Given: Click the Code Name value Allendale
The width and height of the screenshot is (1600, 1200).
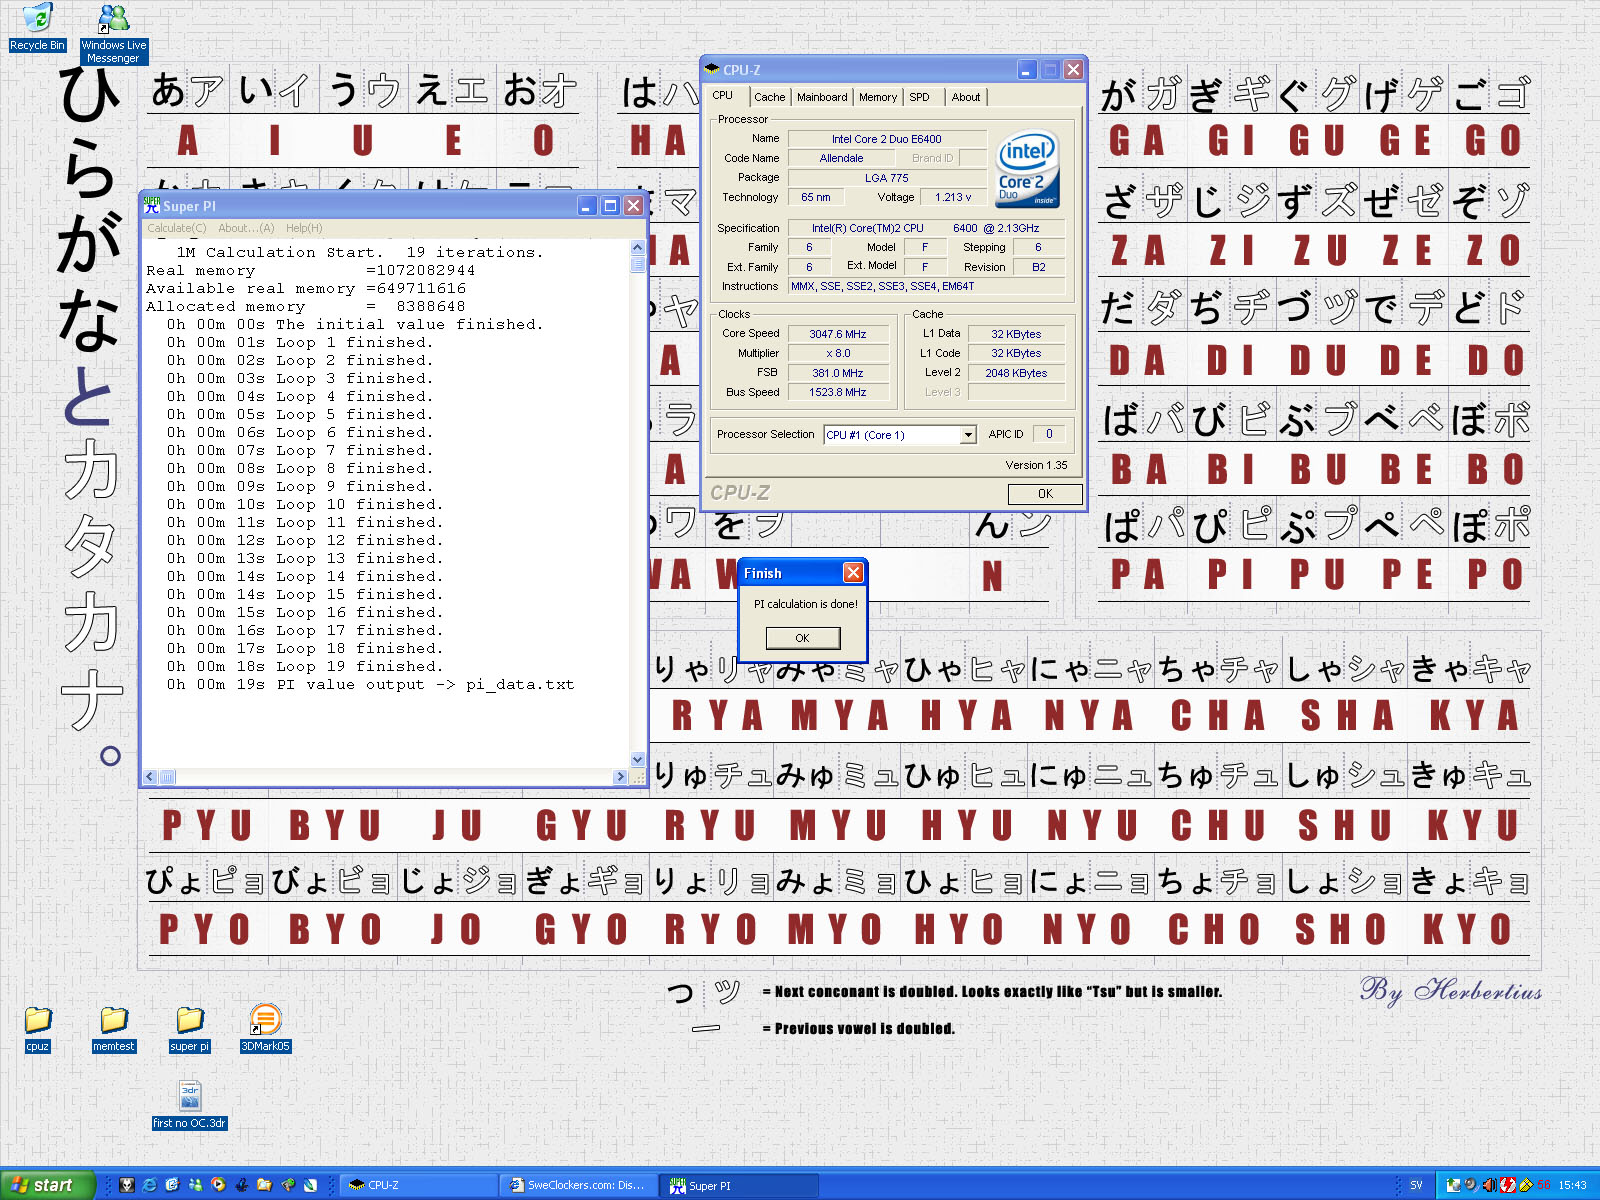Looking at the screenshot, I should pos(841,158).
